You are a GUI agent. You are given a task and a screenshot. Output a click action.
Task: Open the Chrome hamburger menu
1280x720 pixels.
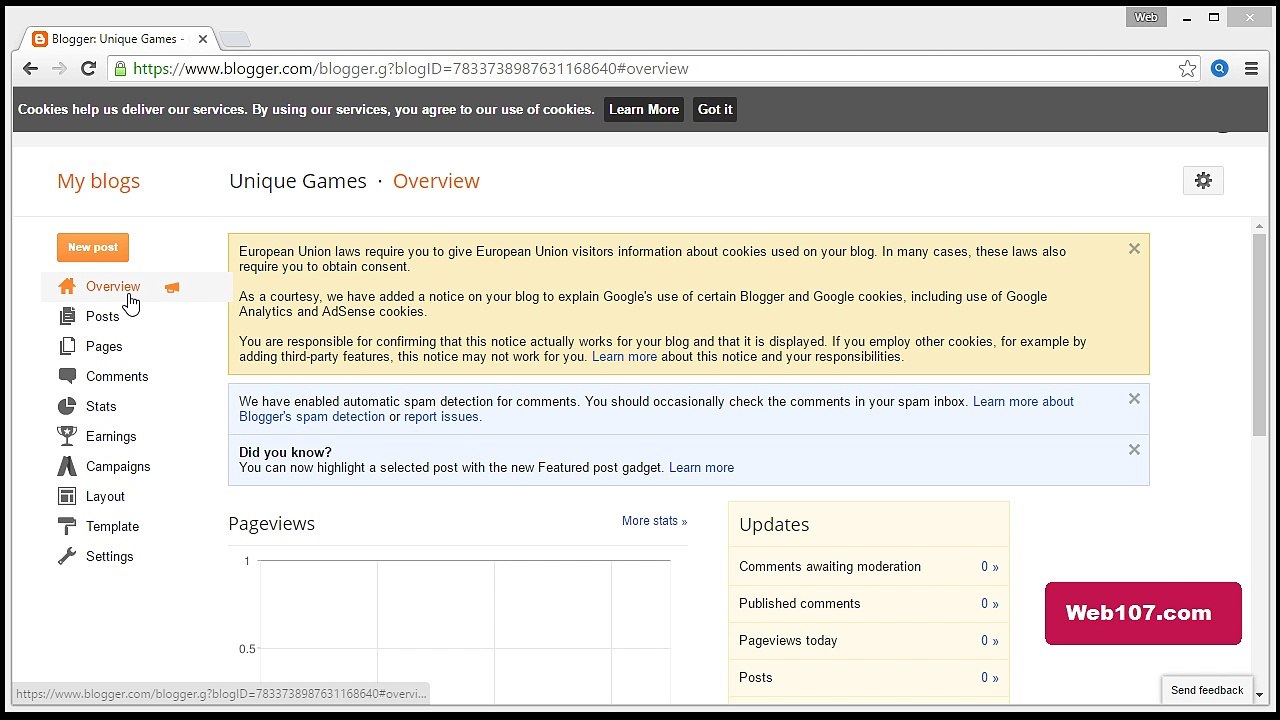tap(1251, 69)
